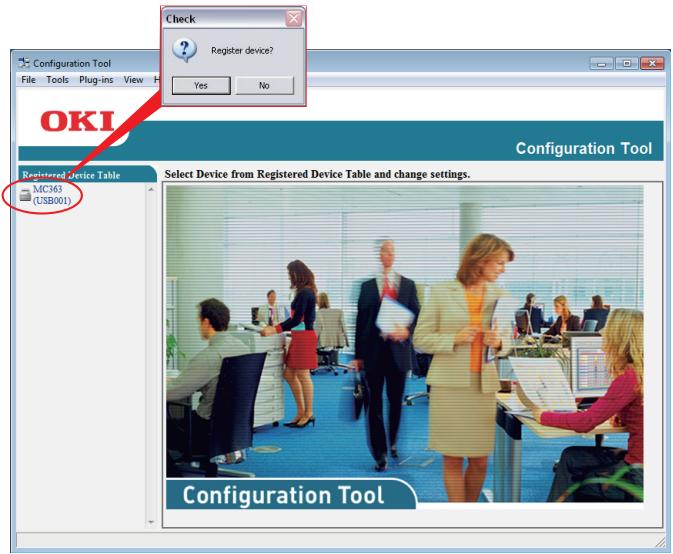Screen dimensions: 673x554
Task: Click Yes in the Check dialog
Action: point(201,85)
